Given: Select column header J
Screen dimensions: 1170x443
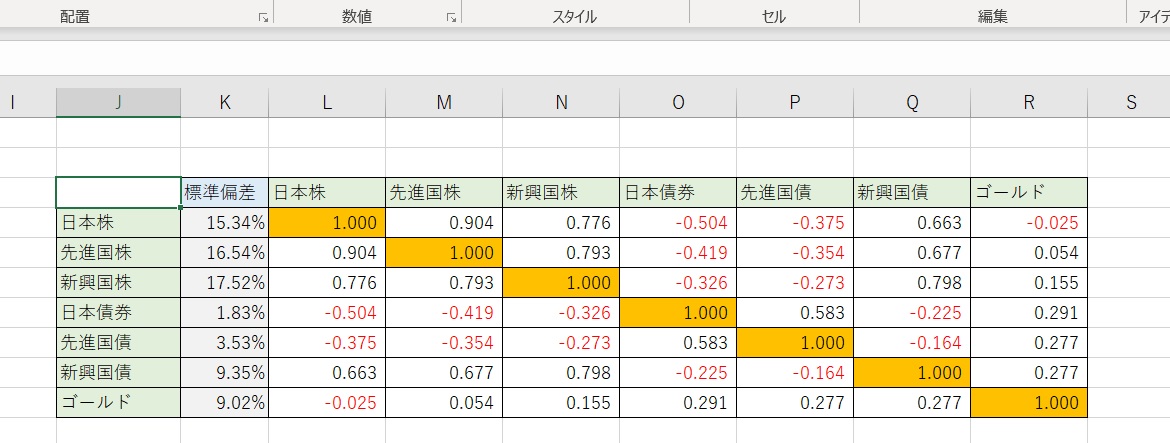Looking at the screenshot, I should point(118,103).
